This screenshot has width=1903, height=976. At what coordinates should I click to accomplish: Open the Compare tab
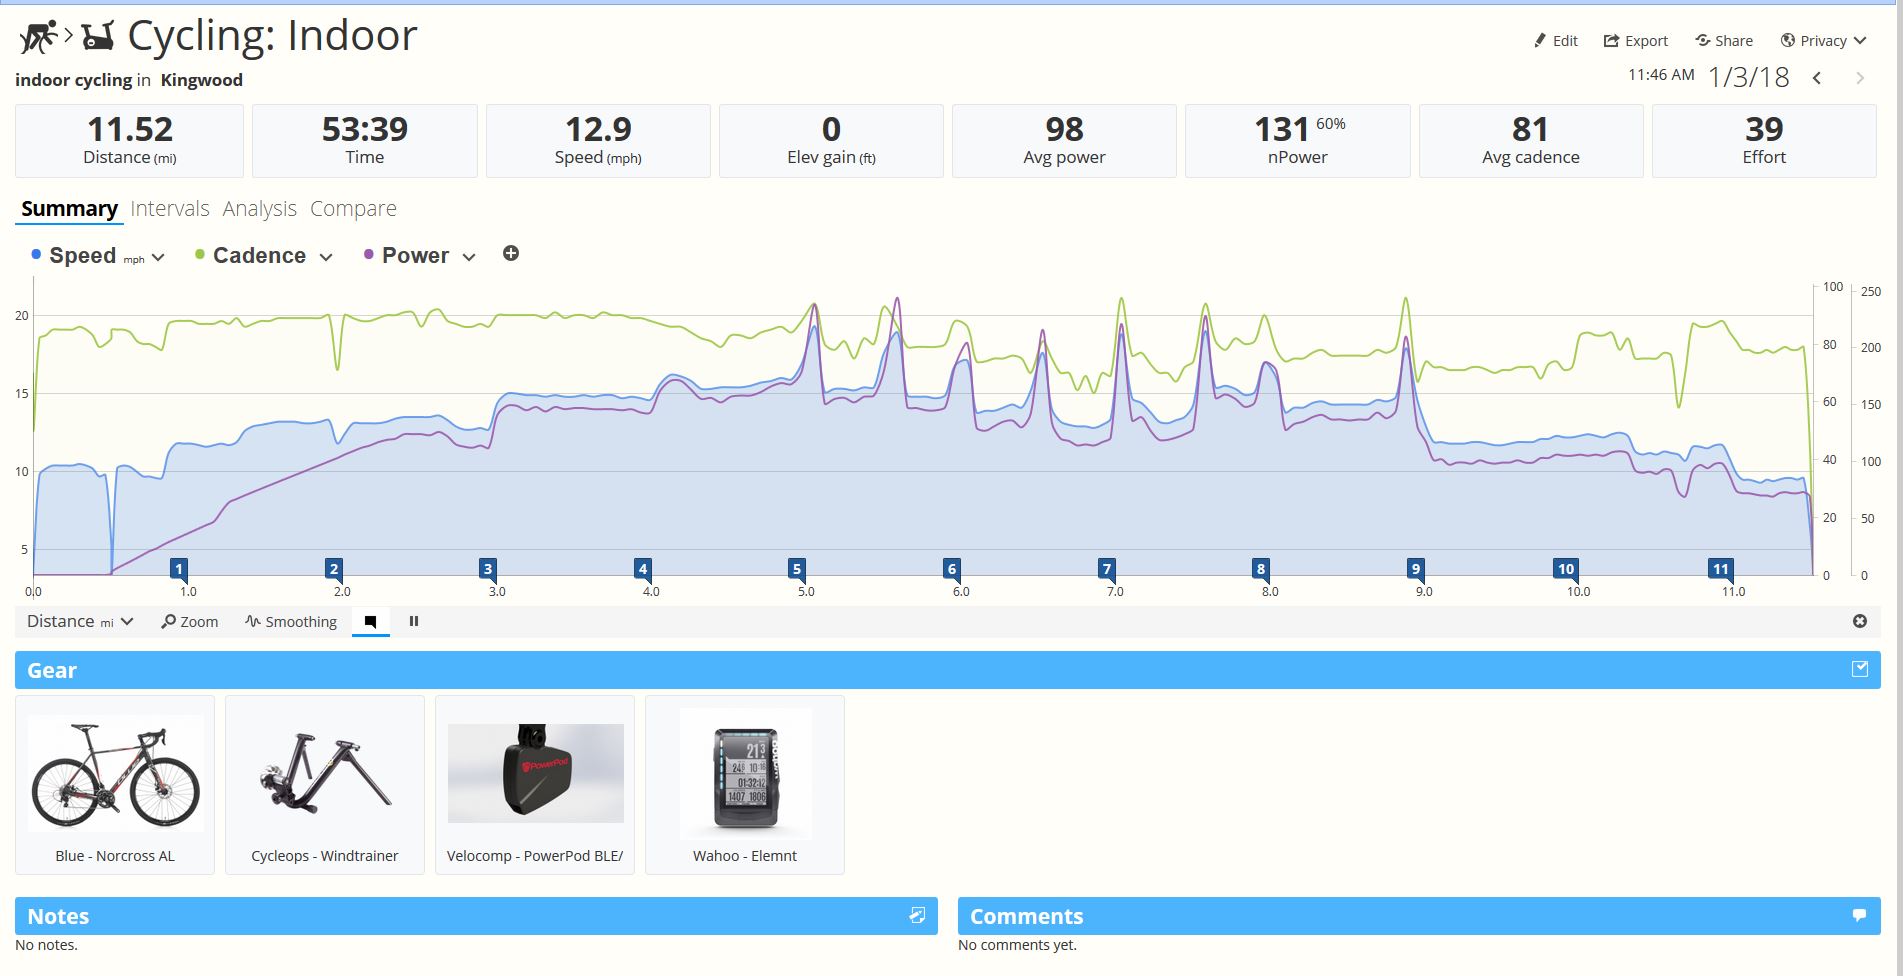point(353,209)
